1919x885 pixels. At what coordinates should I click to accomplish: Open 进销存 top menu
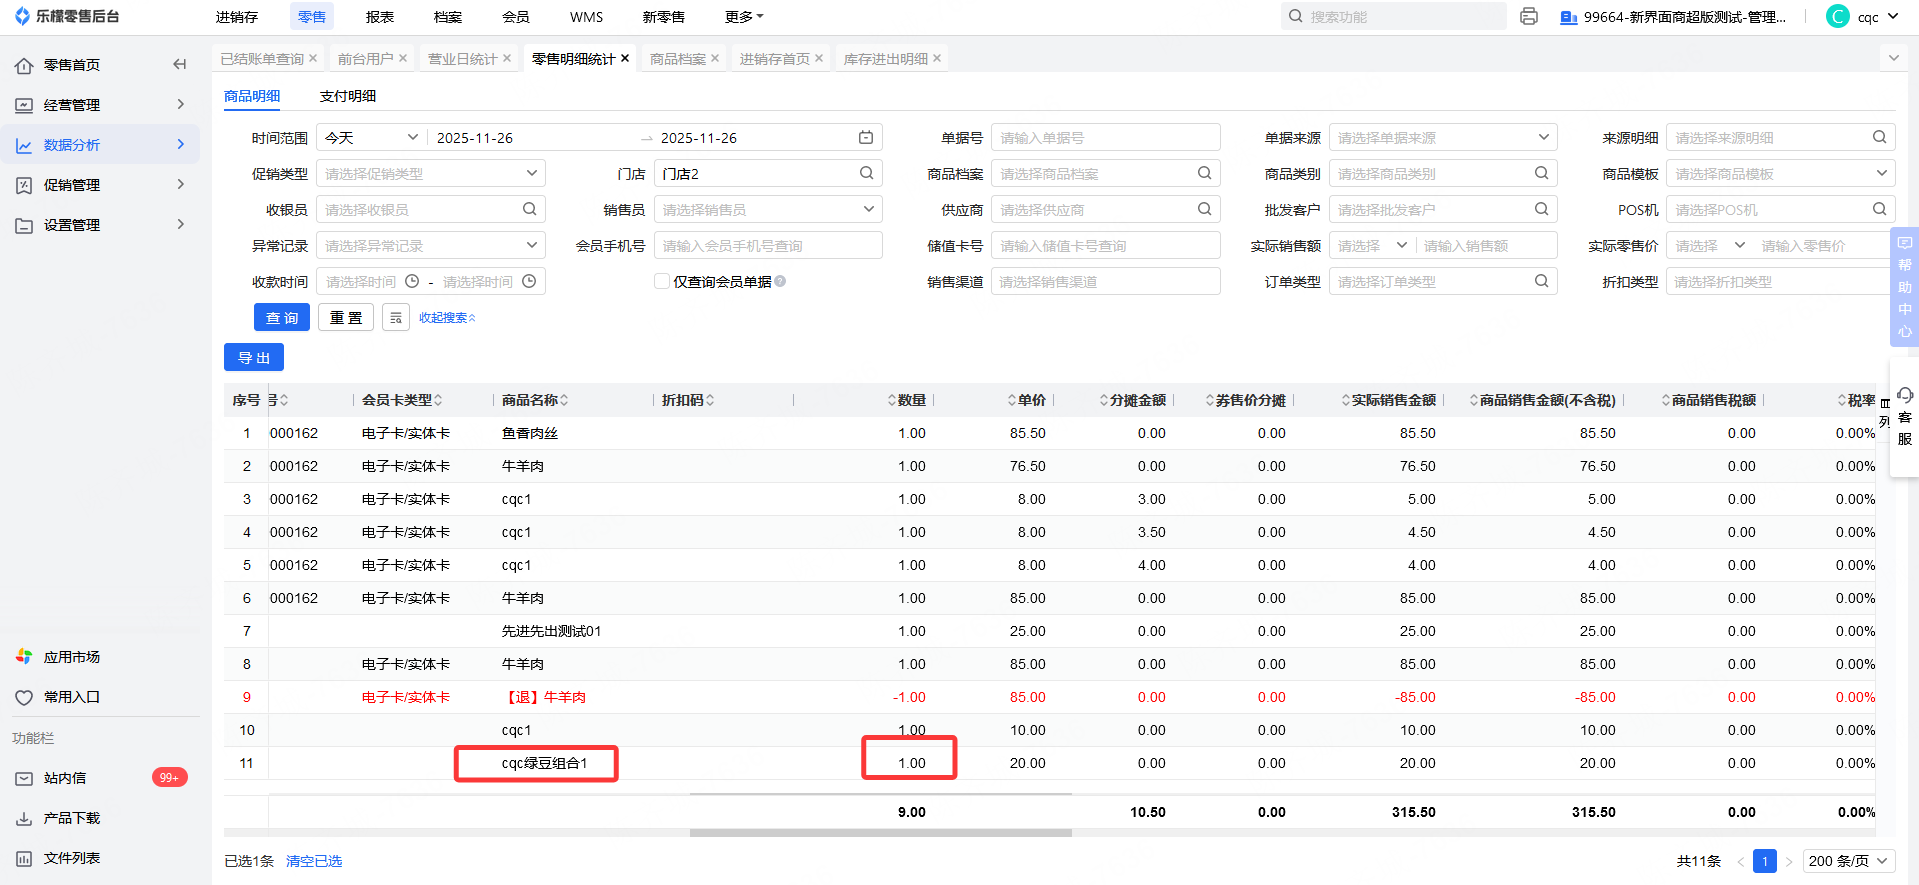point(237,17)
